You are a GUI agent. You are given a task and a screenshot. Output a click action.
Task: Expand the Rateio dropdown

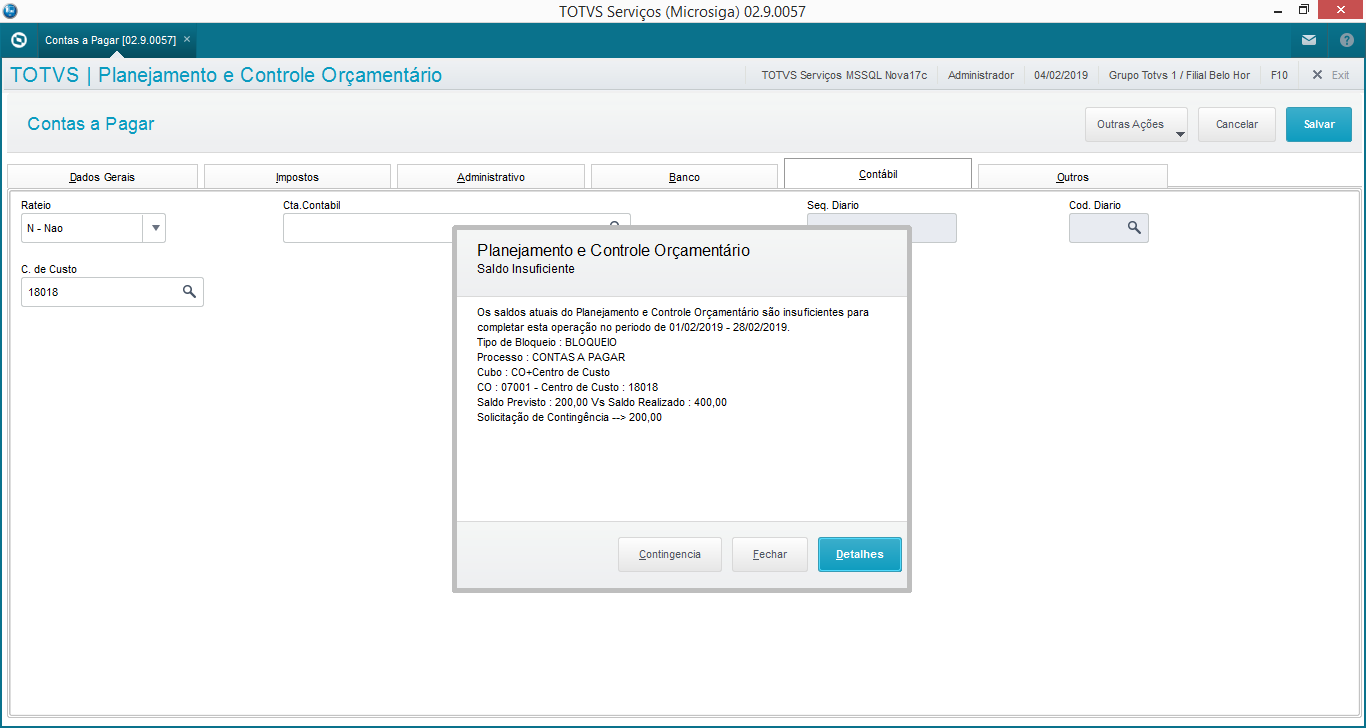coord(155,228)
